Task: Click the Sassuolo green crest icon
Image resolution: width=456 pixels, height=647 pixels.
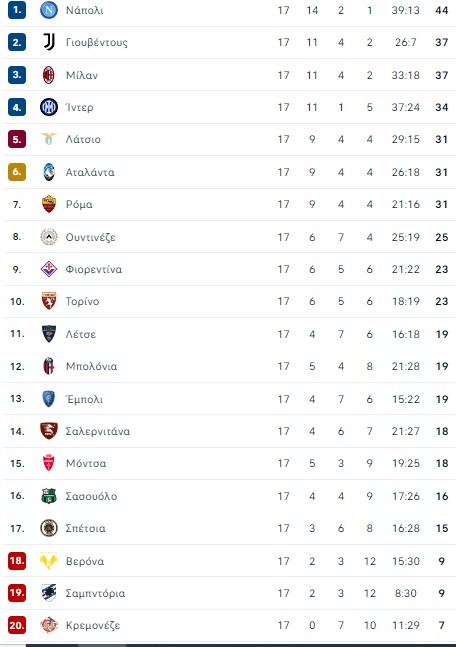Action: coord(49,496)
